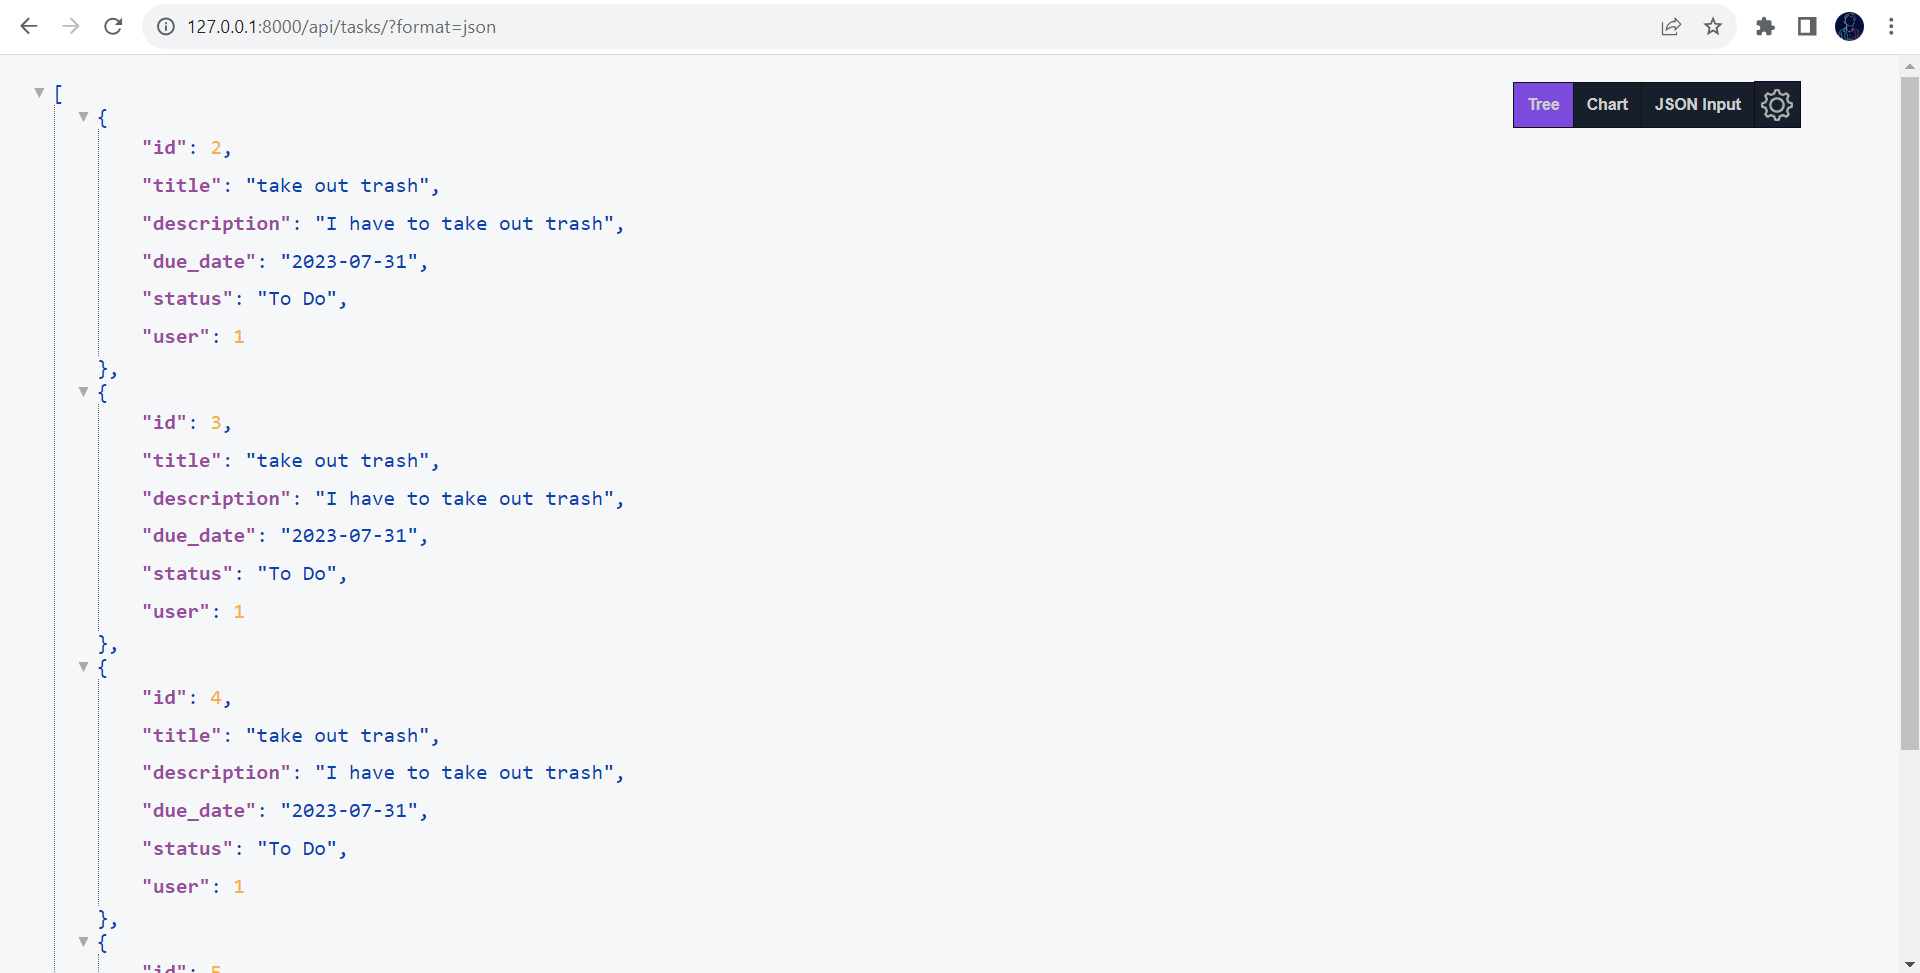Reload the page

click(113, 26)
